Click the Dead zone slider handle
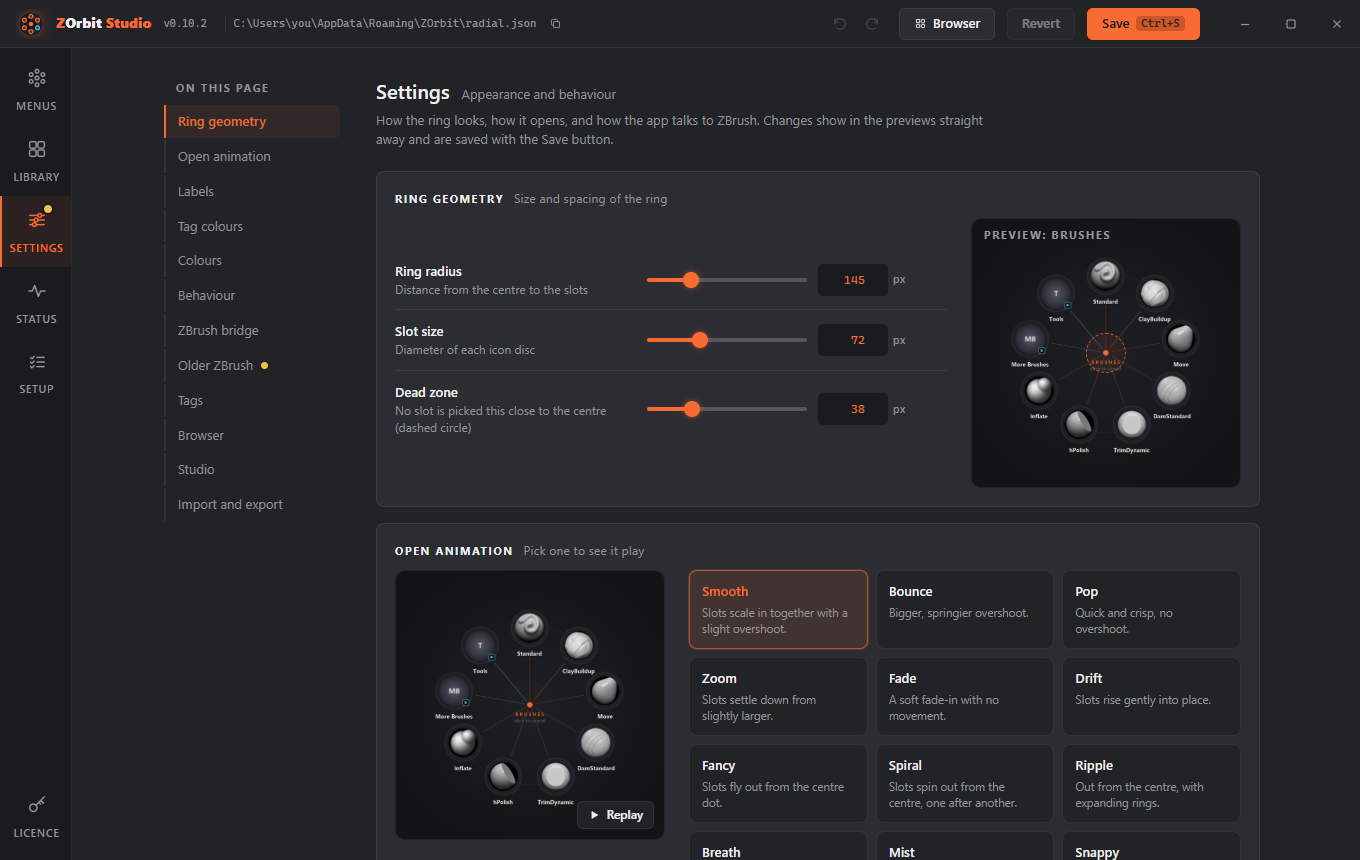Image resolution: width=1360 pixels, height=860 pixels. coord(691,409)
